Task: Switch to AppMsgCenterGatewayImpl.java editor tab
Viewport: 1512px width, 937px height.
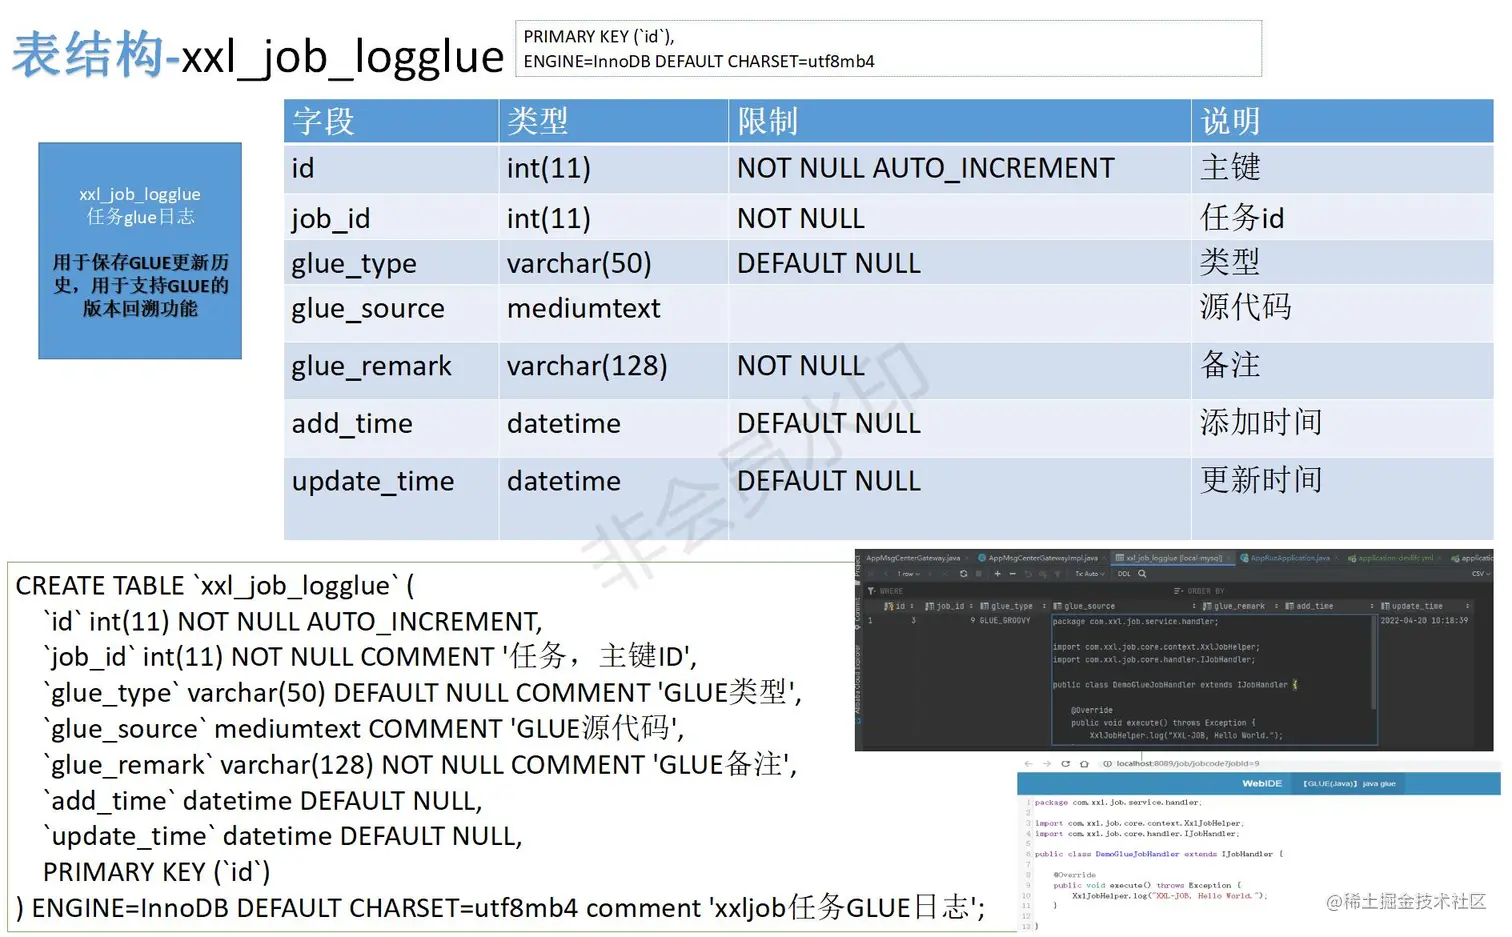Action: click(x=1043, y=558)
